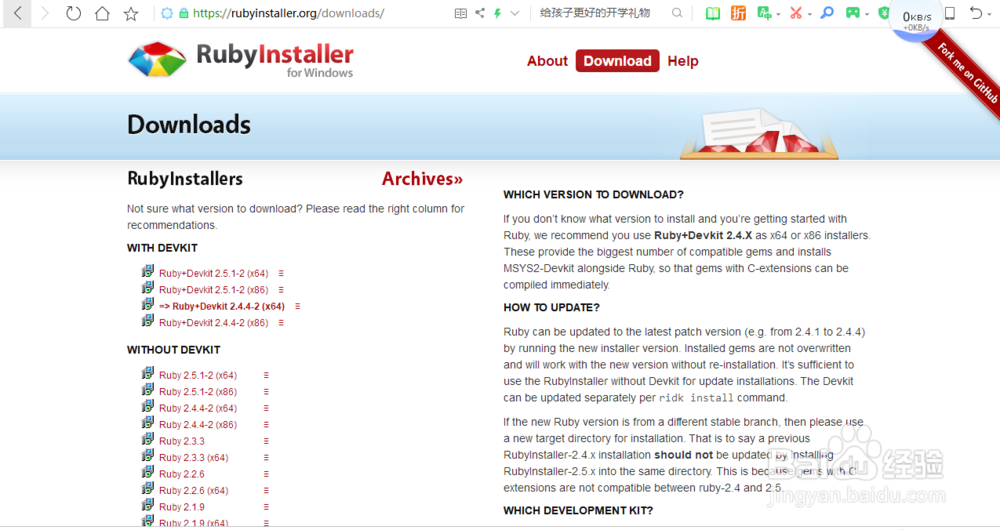Reload the page with the refresh icon
The height and width of the screenshot is (530, 1000).
click(73, 13)
